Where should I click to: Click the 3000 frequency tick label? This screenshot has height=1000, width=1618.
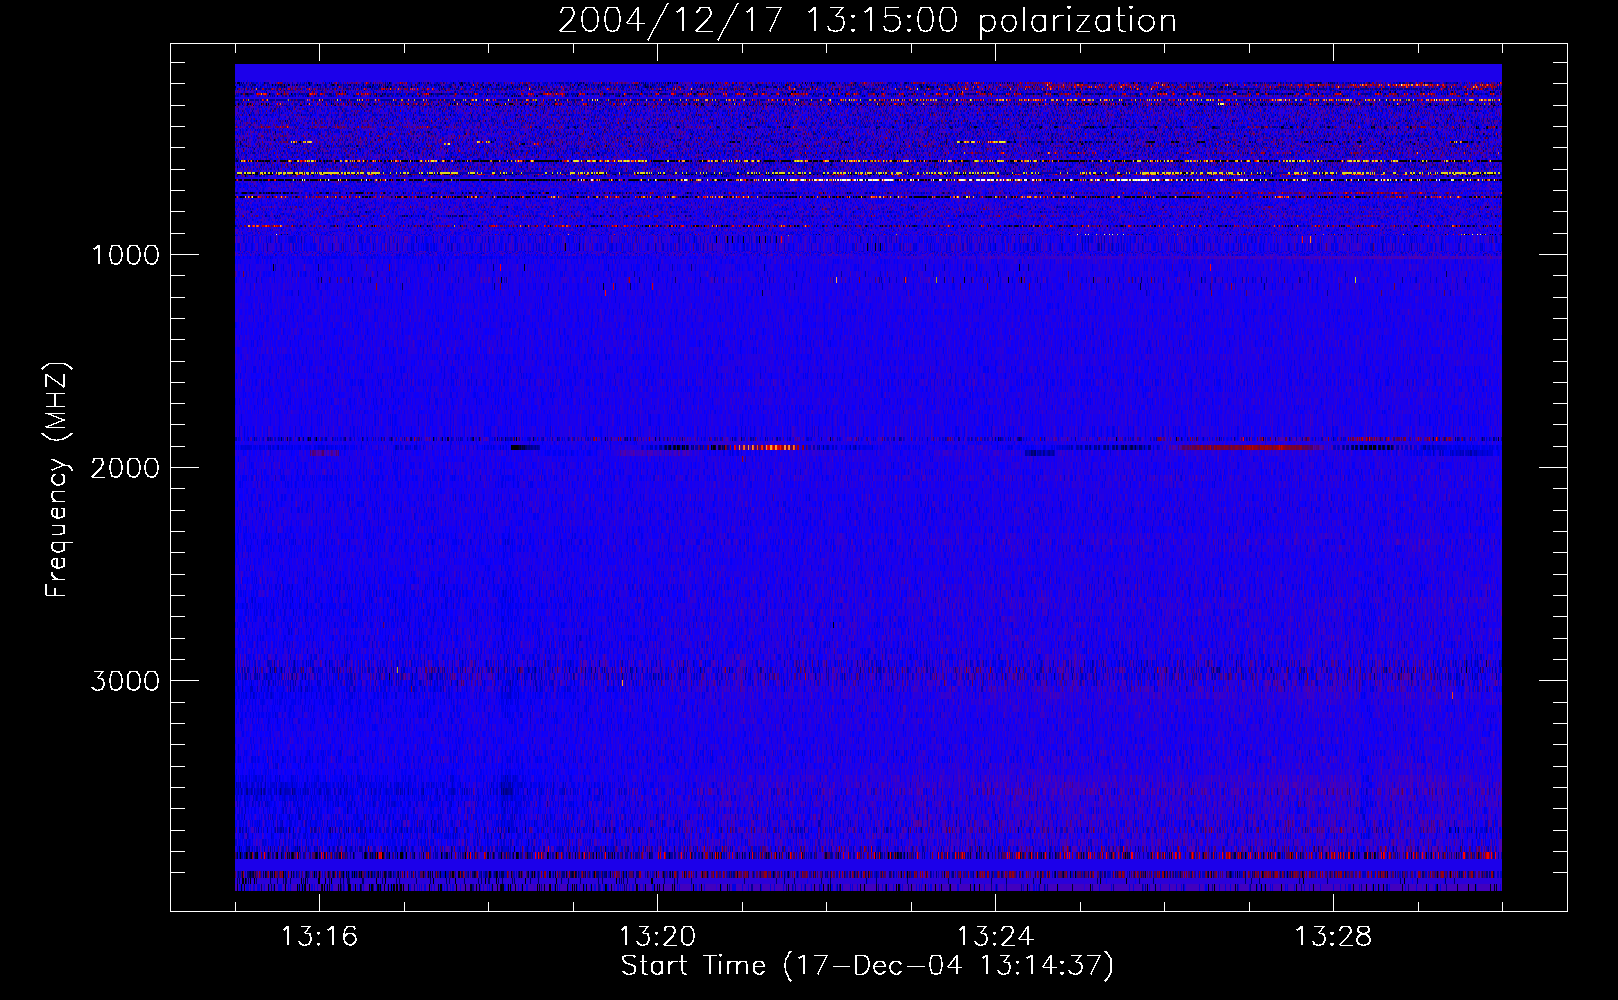tap(125, 681)
